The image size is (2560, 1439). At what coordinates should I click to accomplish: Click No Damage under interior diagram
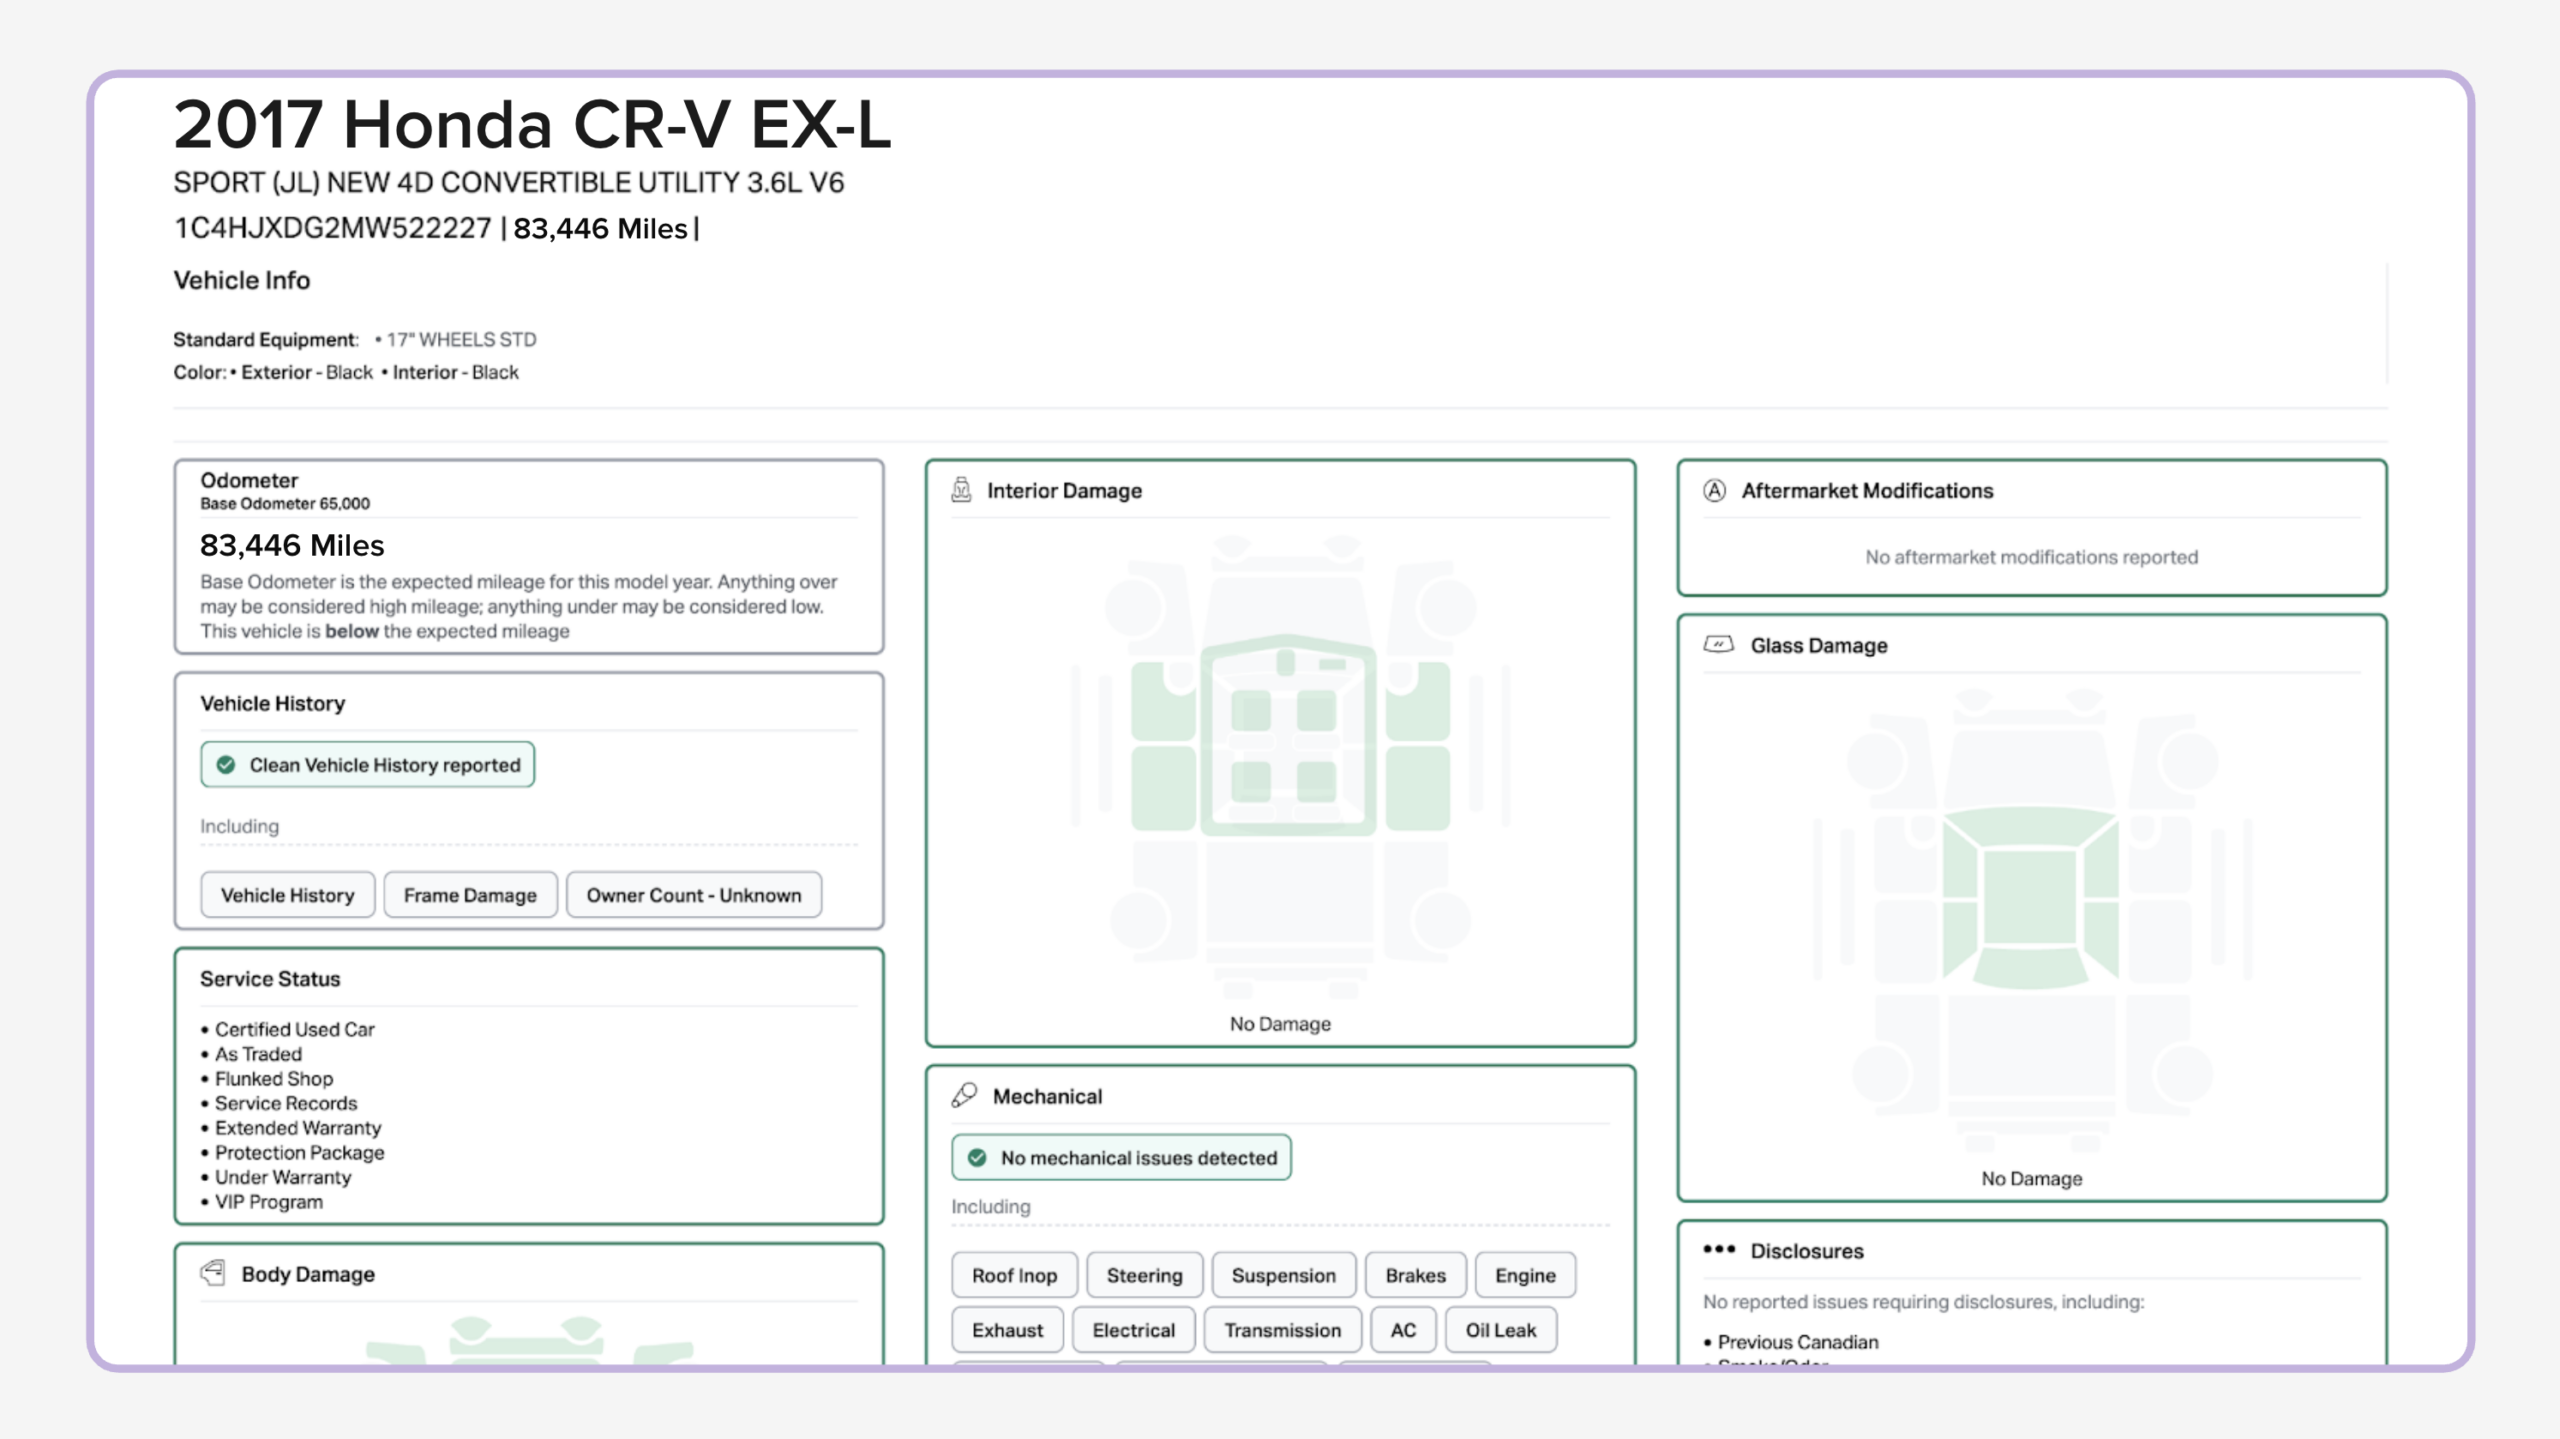(x=1280, y=1024)
